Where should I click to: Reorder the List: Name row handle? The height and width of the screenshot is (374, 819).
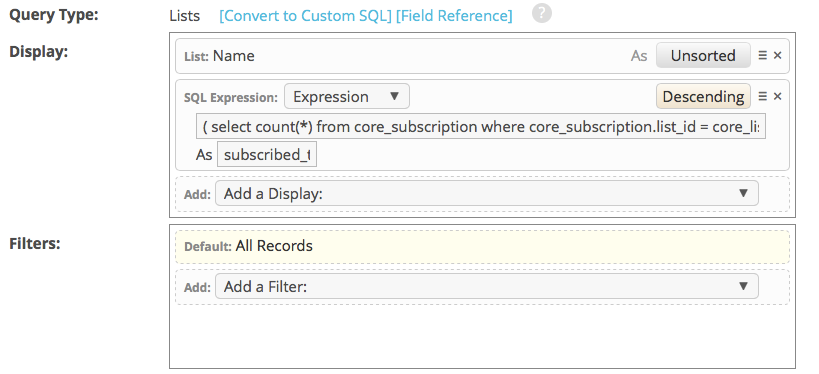pos(762,55)
